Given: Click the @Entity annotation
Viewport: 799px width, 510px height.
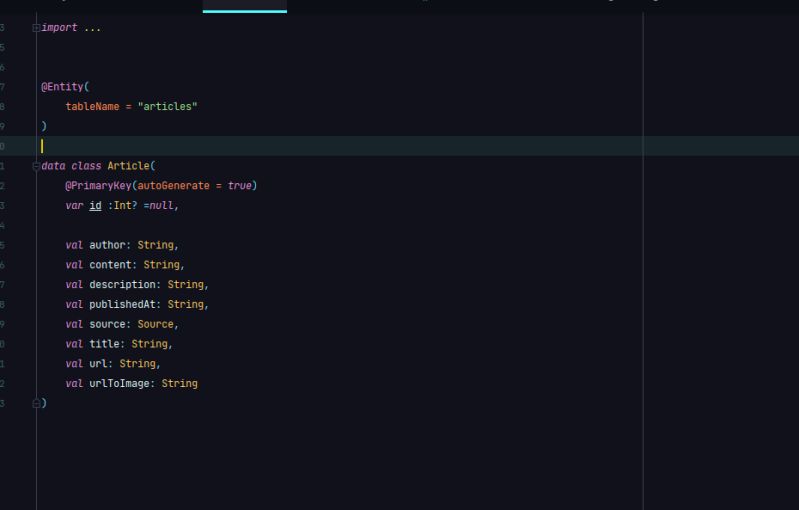Looking at the screenshot, I should pyautogui.click(x=62, y=87).
